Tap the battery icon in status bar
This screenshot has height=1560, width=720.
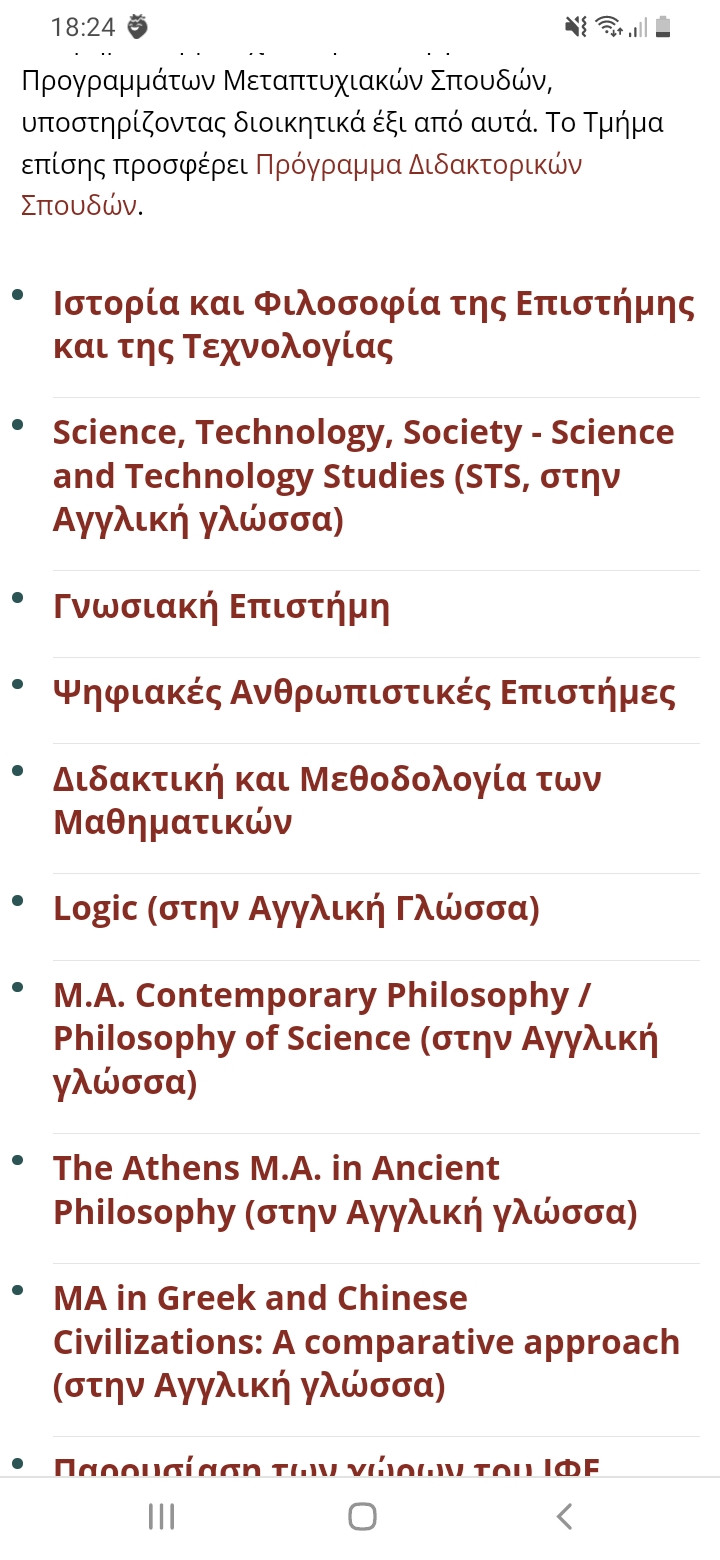664,27
